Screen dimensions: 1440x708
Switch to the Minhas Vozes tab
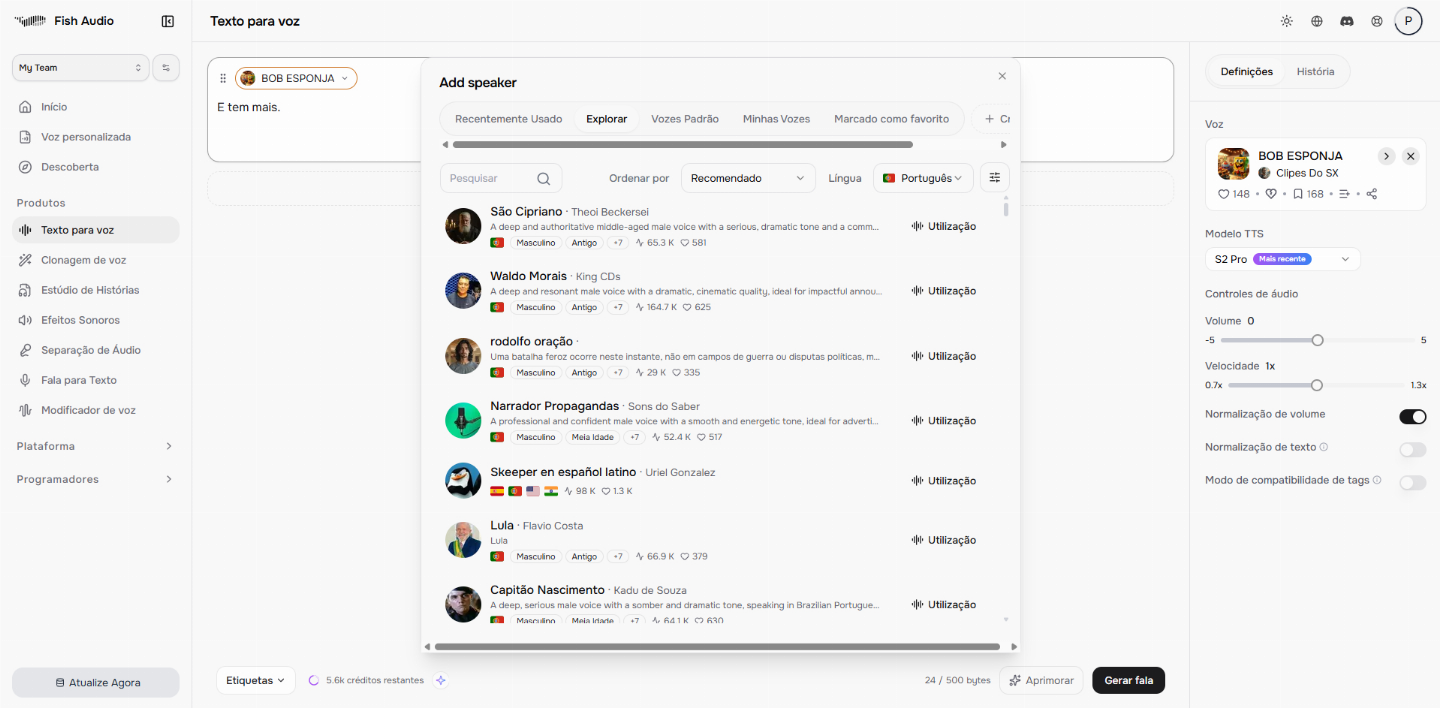pos(776,119)
